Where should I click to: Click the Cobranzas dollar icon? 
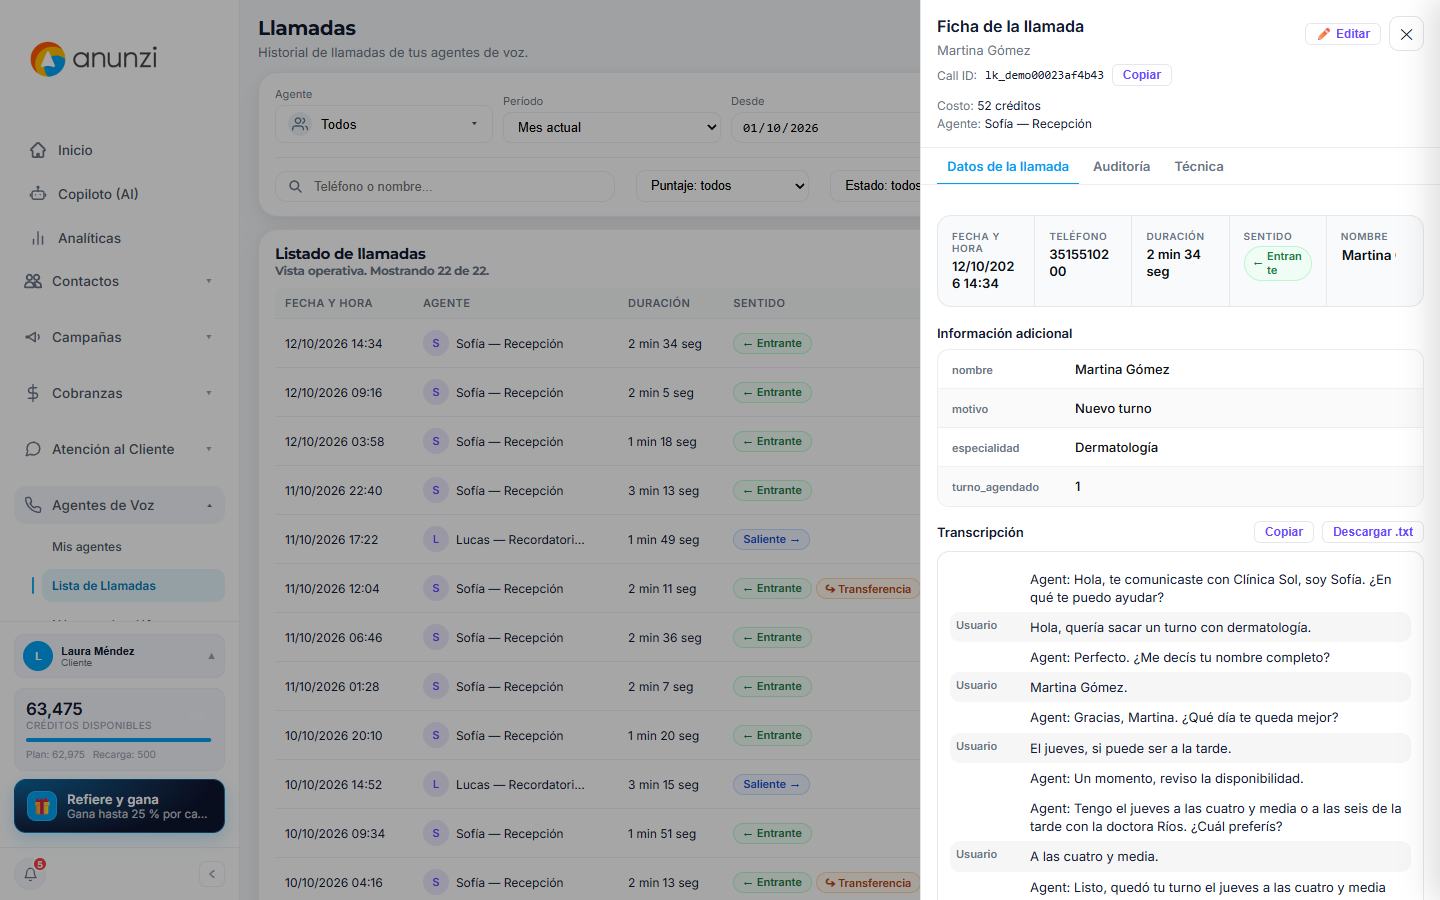[33, 393]
